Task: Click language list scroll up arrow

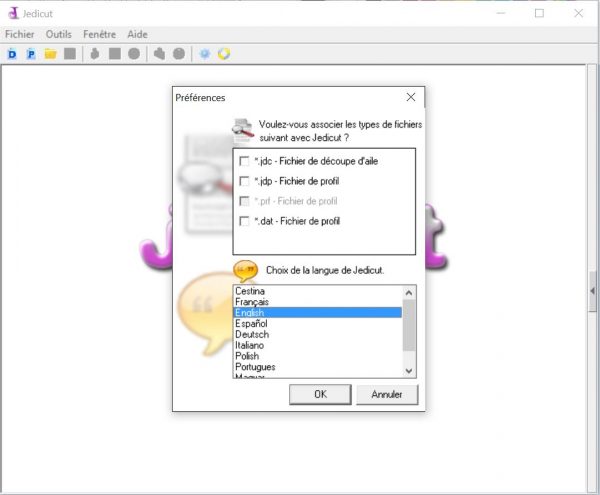Action: [x=409, y=293]
